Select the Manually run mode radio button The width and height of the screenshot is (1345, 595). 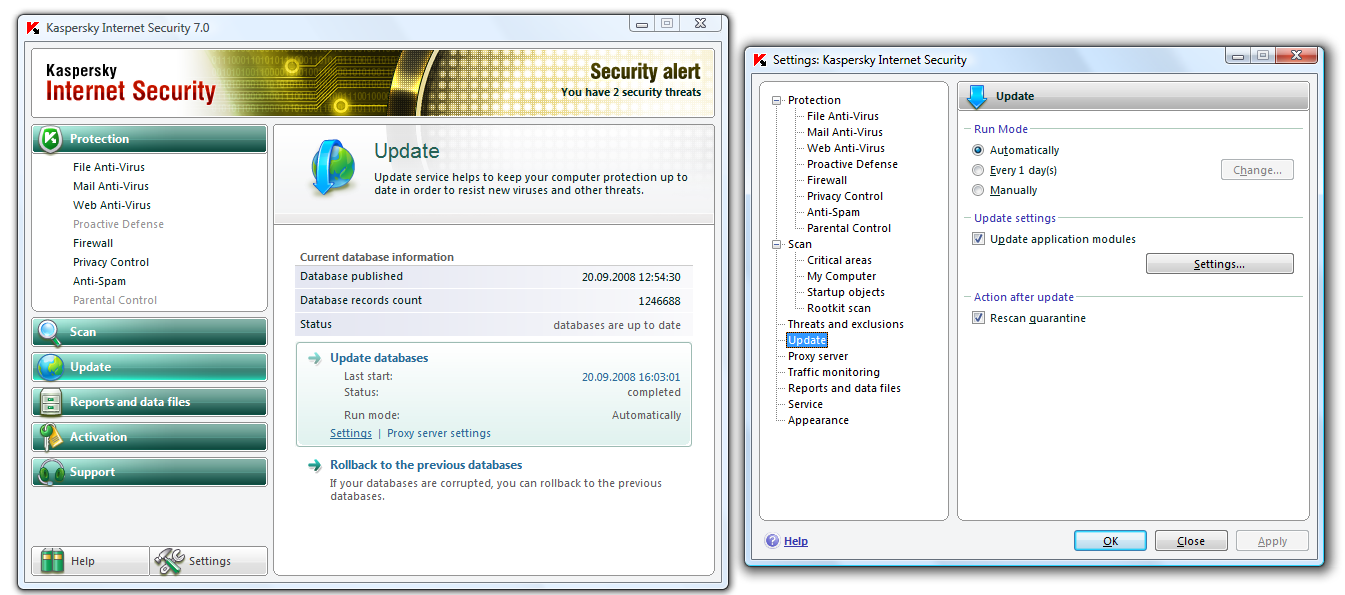[x=978, y=190]
